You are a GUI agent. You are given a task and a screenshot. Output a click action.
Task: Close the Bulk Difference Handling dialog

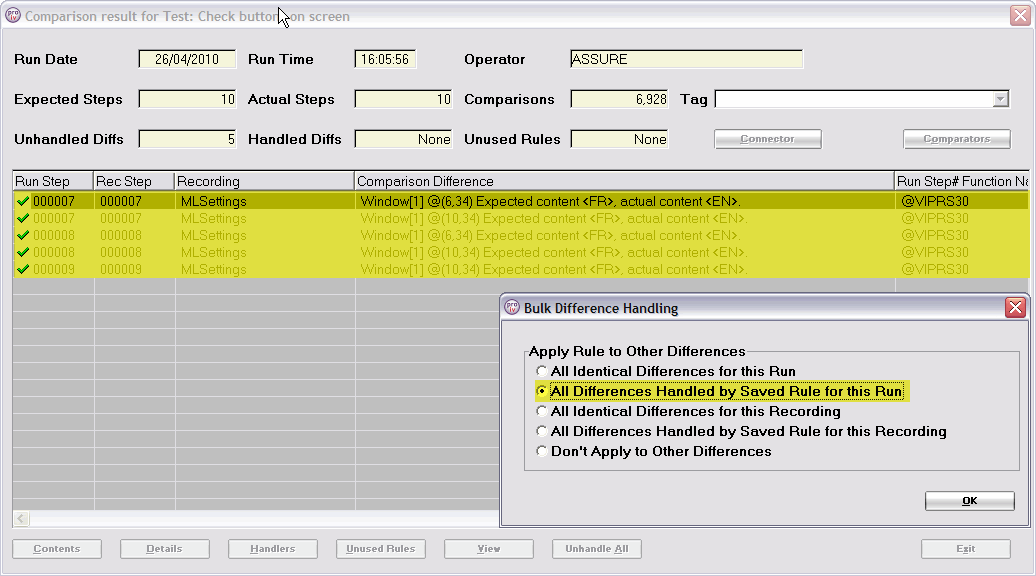[x=1015, y=307]
